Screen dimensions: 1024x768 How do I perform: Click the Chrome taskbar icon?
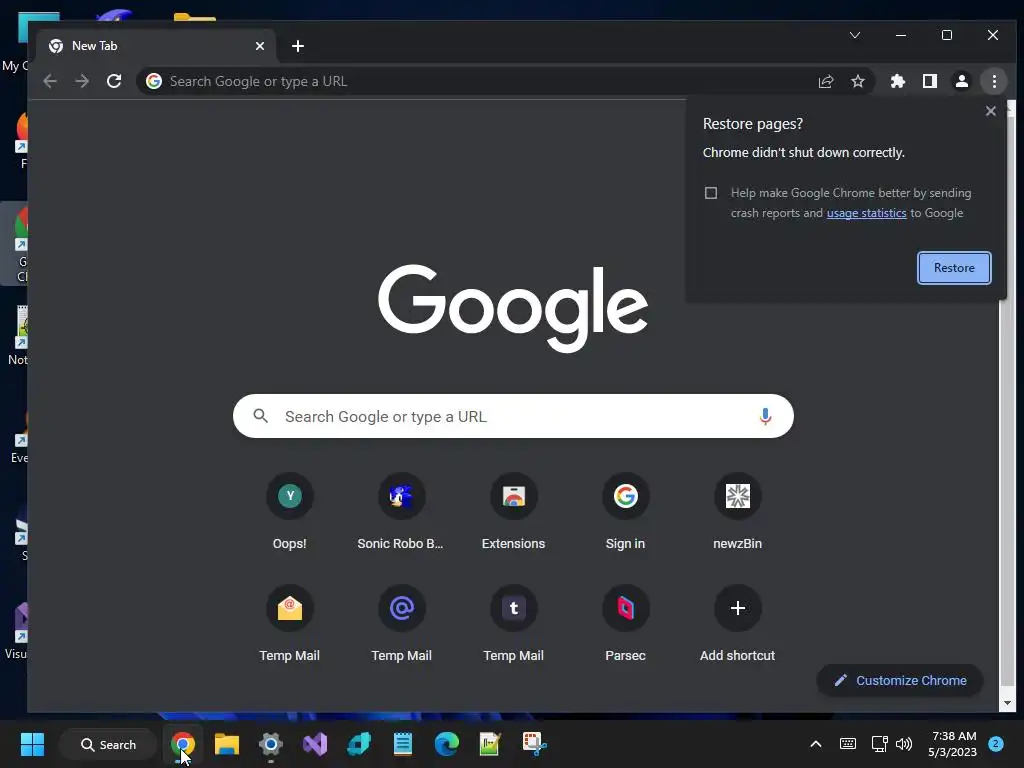point(183,744)
